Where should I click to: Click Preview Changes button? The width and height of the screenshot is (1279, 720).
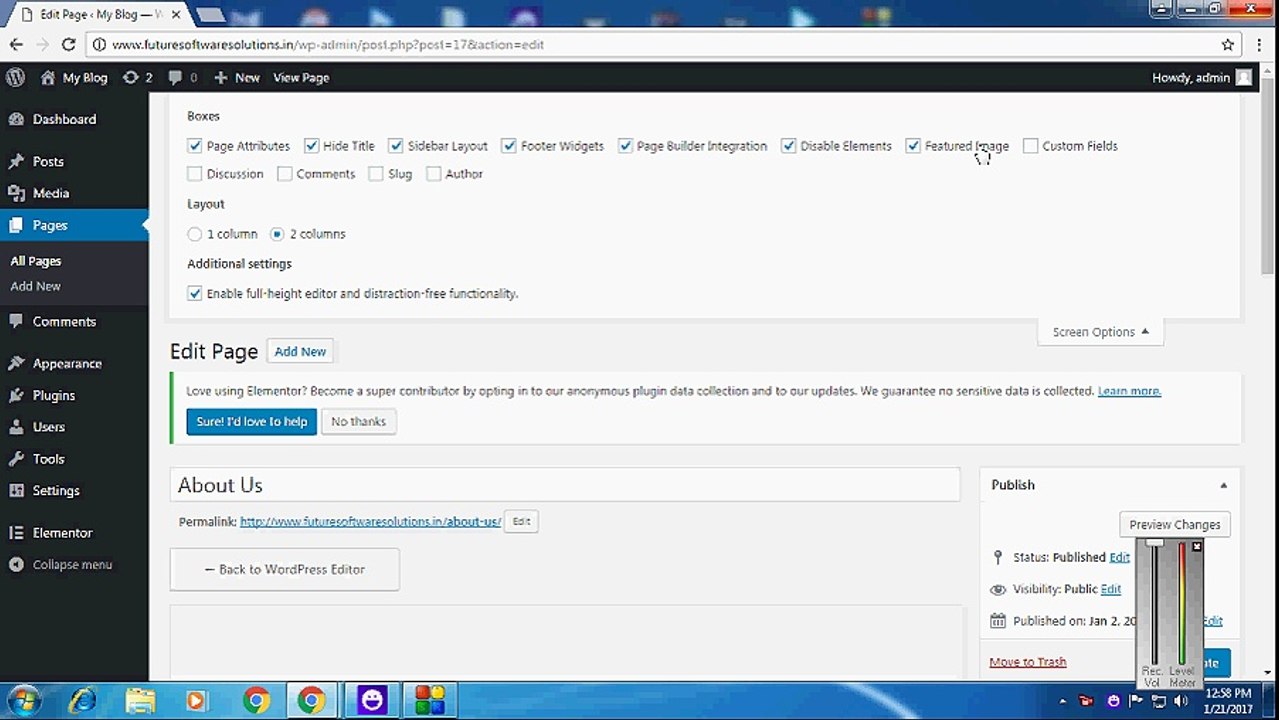pos(1175,524)
